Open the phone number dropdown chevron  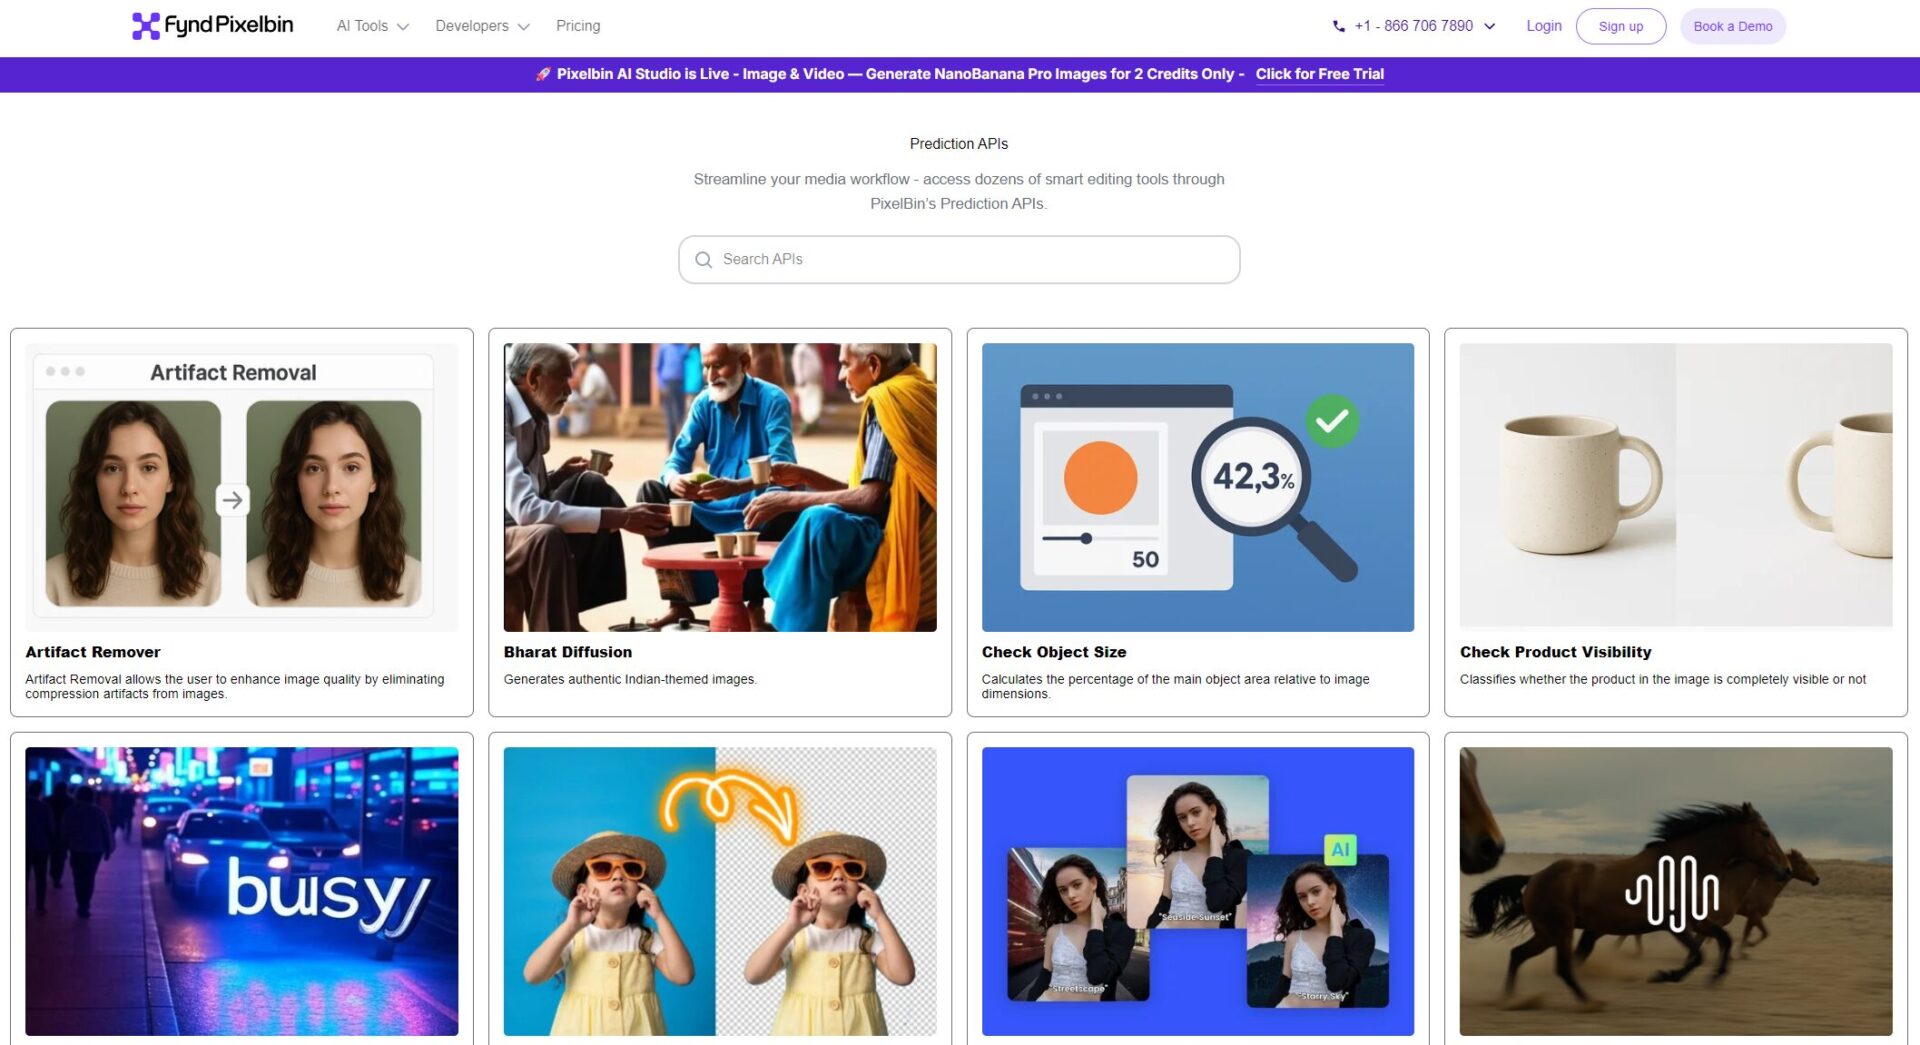point(1489,27)
